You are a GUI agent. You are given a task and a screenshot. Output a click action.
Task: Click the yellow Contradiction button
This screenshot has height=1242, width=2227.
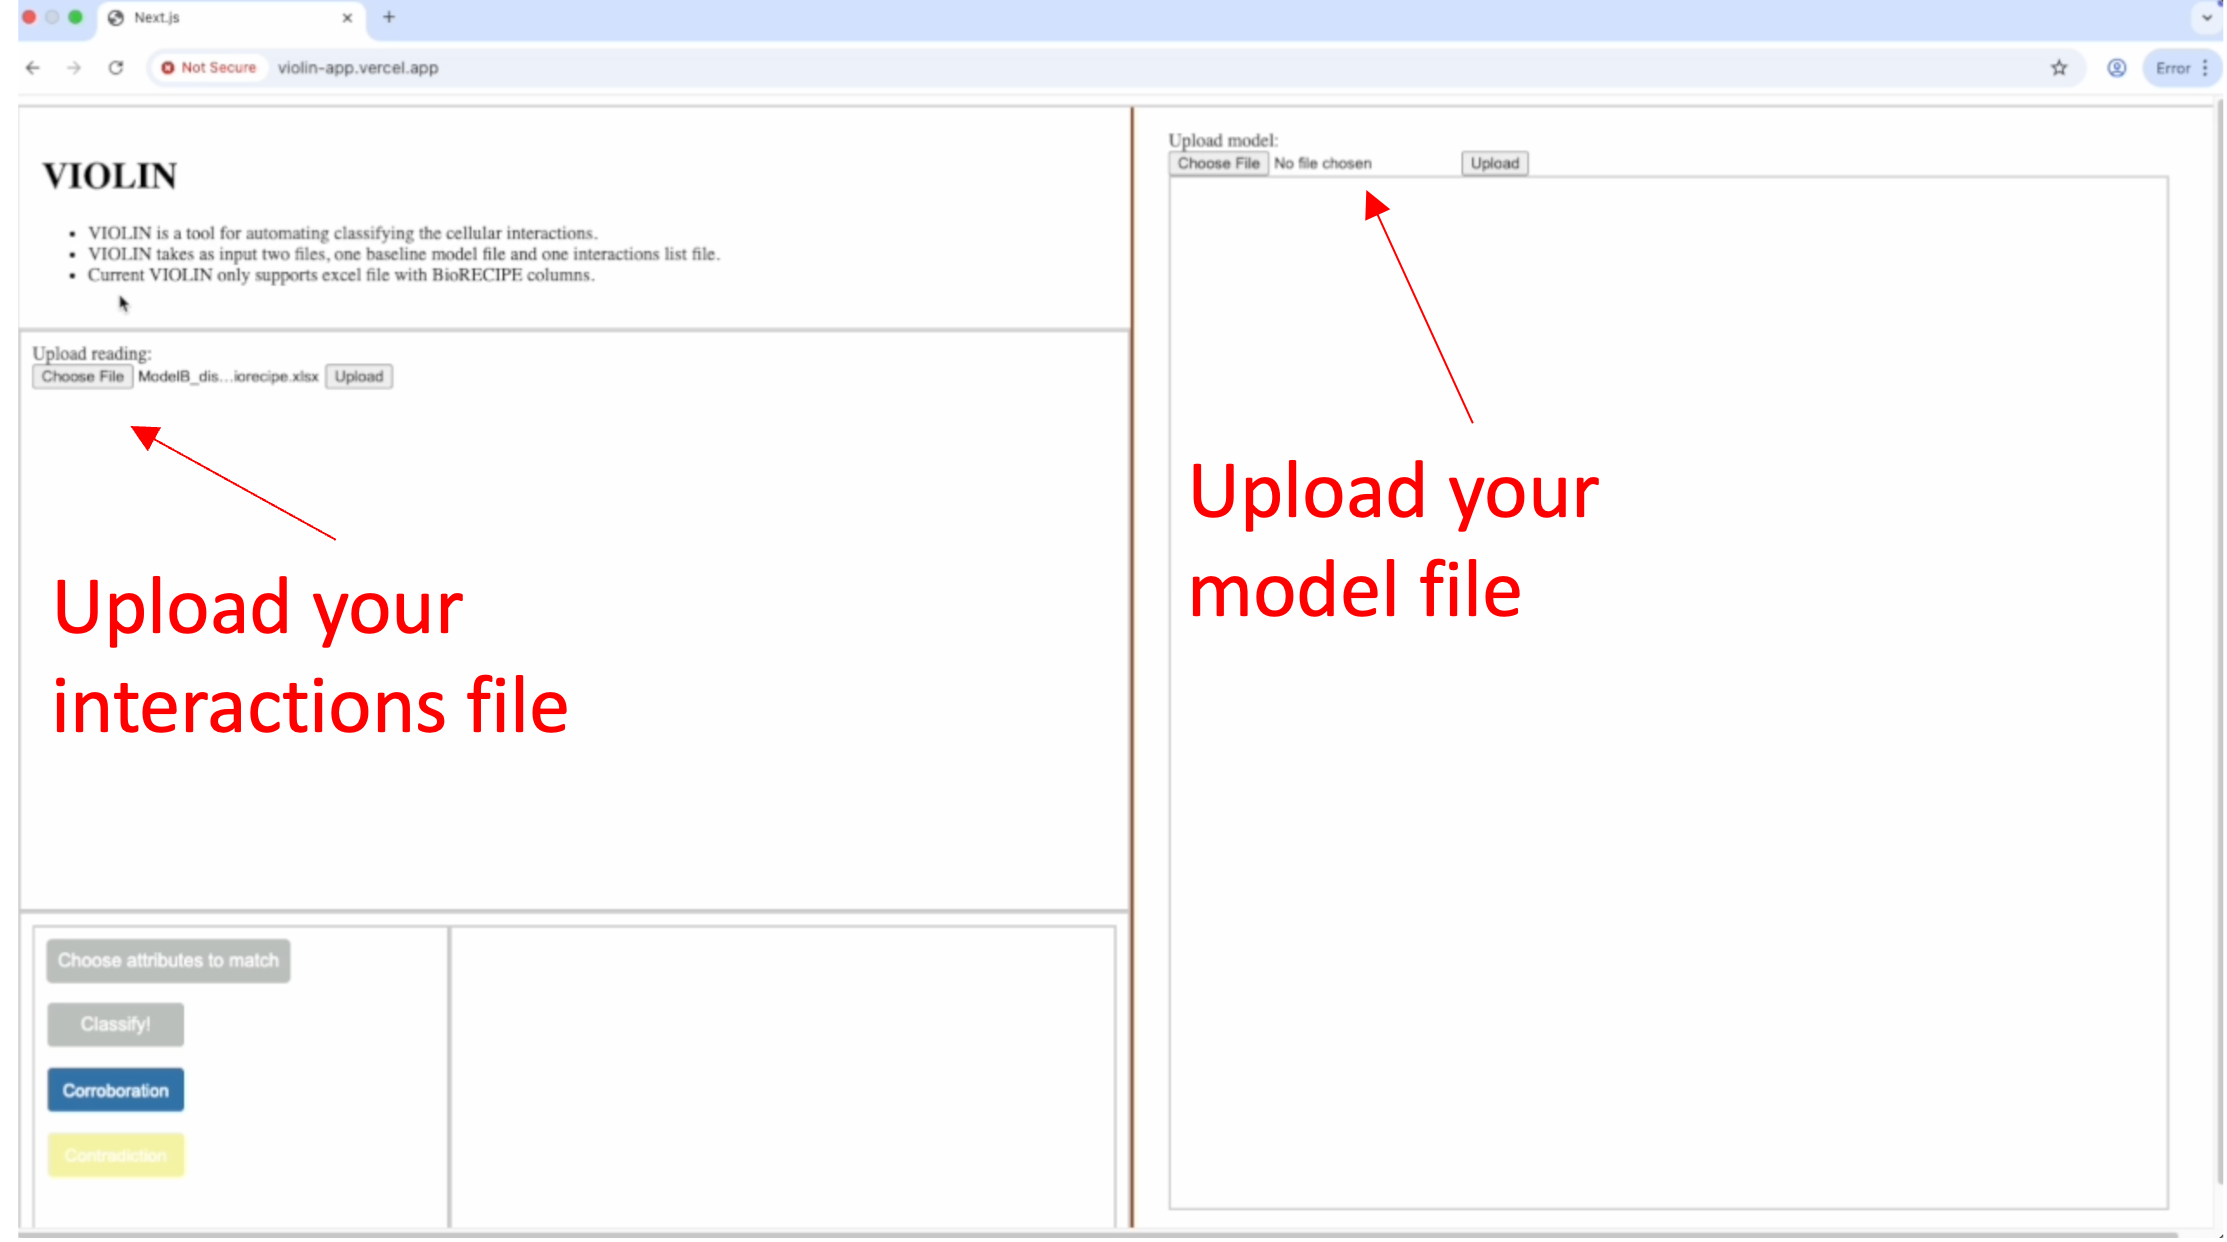[x=116, y=1156]
